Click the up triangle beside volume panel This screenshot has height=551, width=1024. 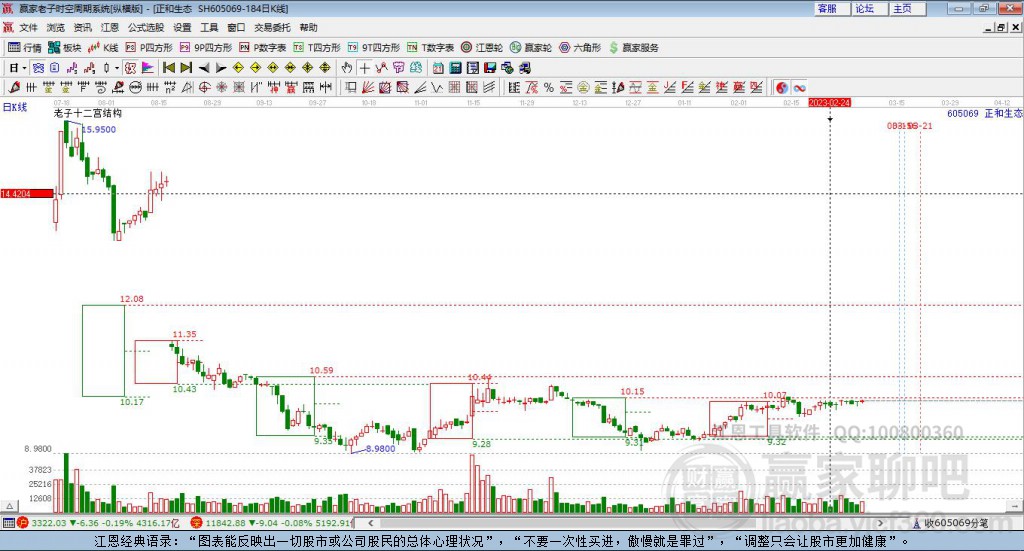tap(10, 506)
